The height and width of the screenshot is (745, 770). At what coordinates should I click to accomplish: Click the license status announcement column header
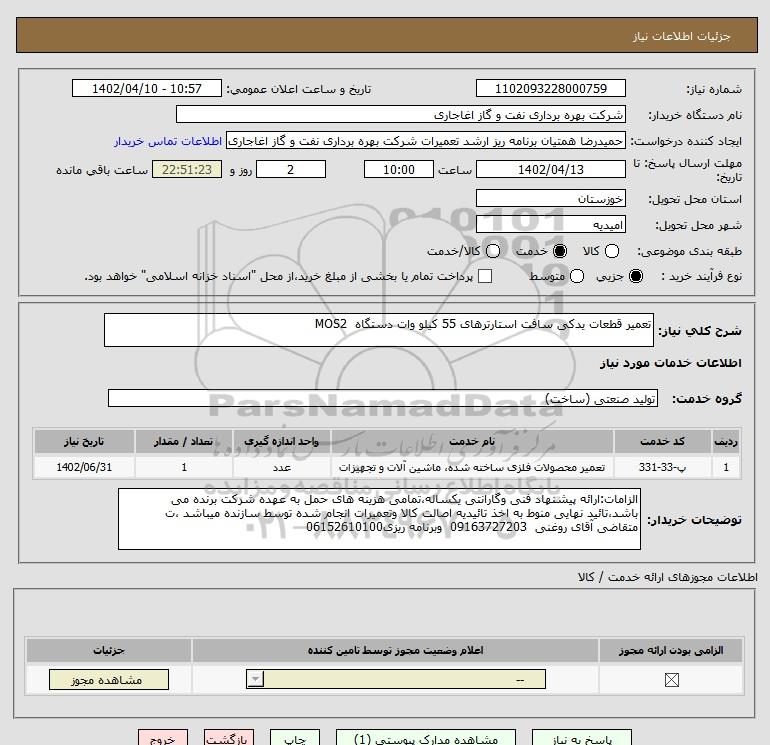click(x=395, y=650)
